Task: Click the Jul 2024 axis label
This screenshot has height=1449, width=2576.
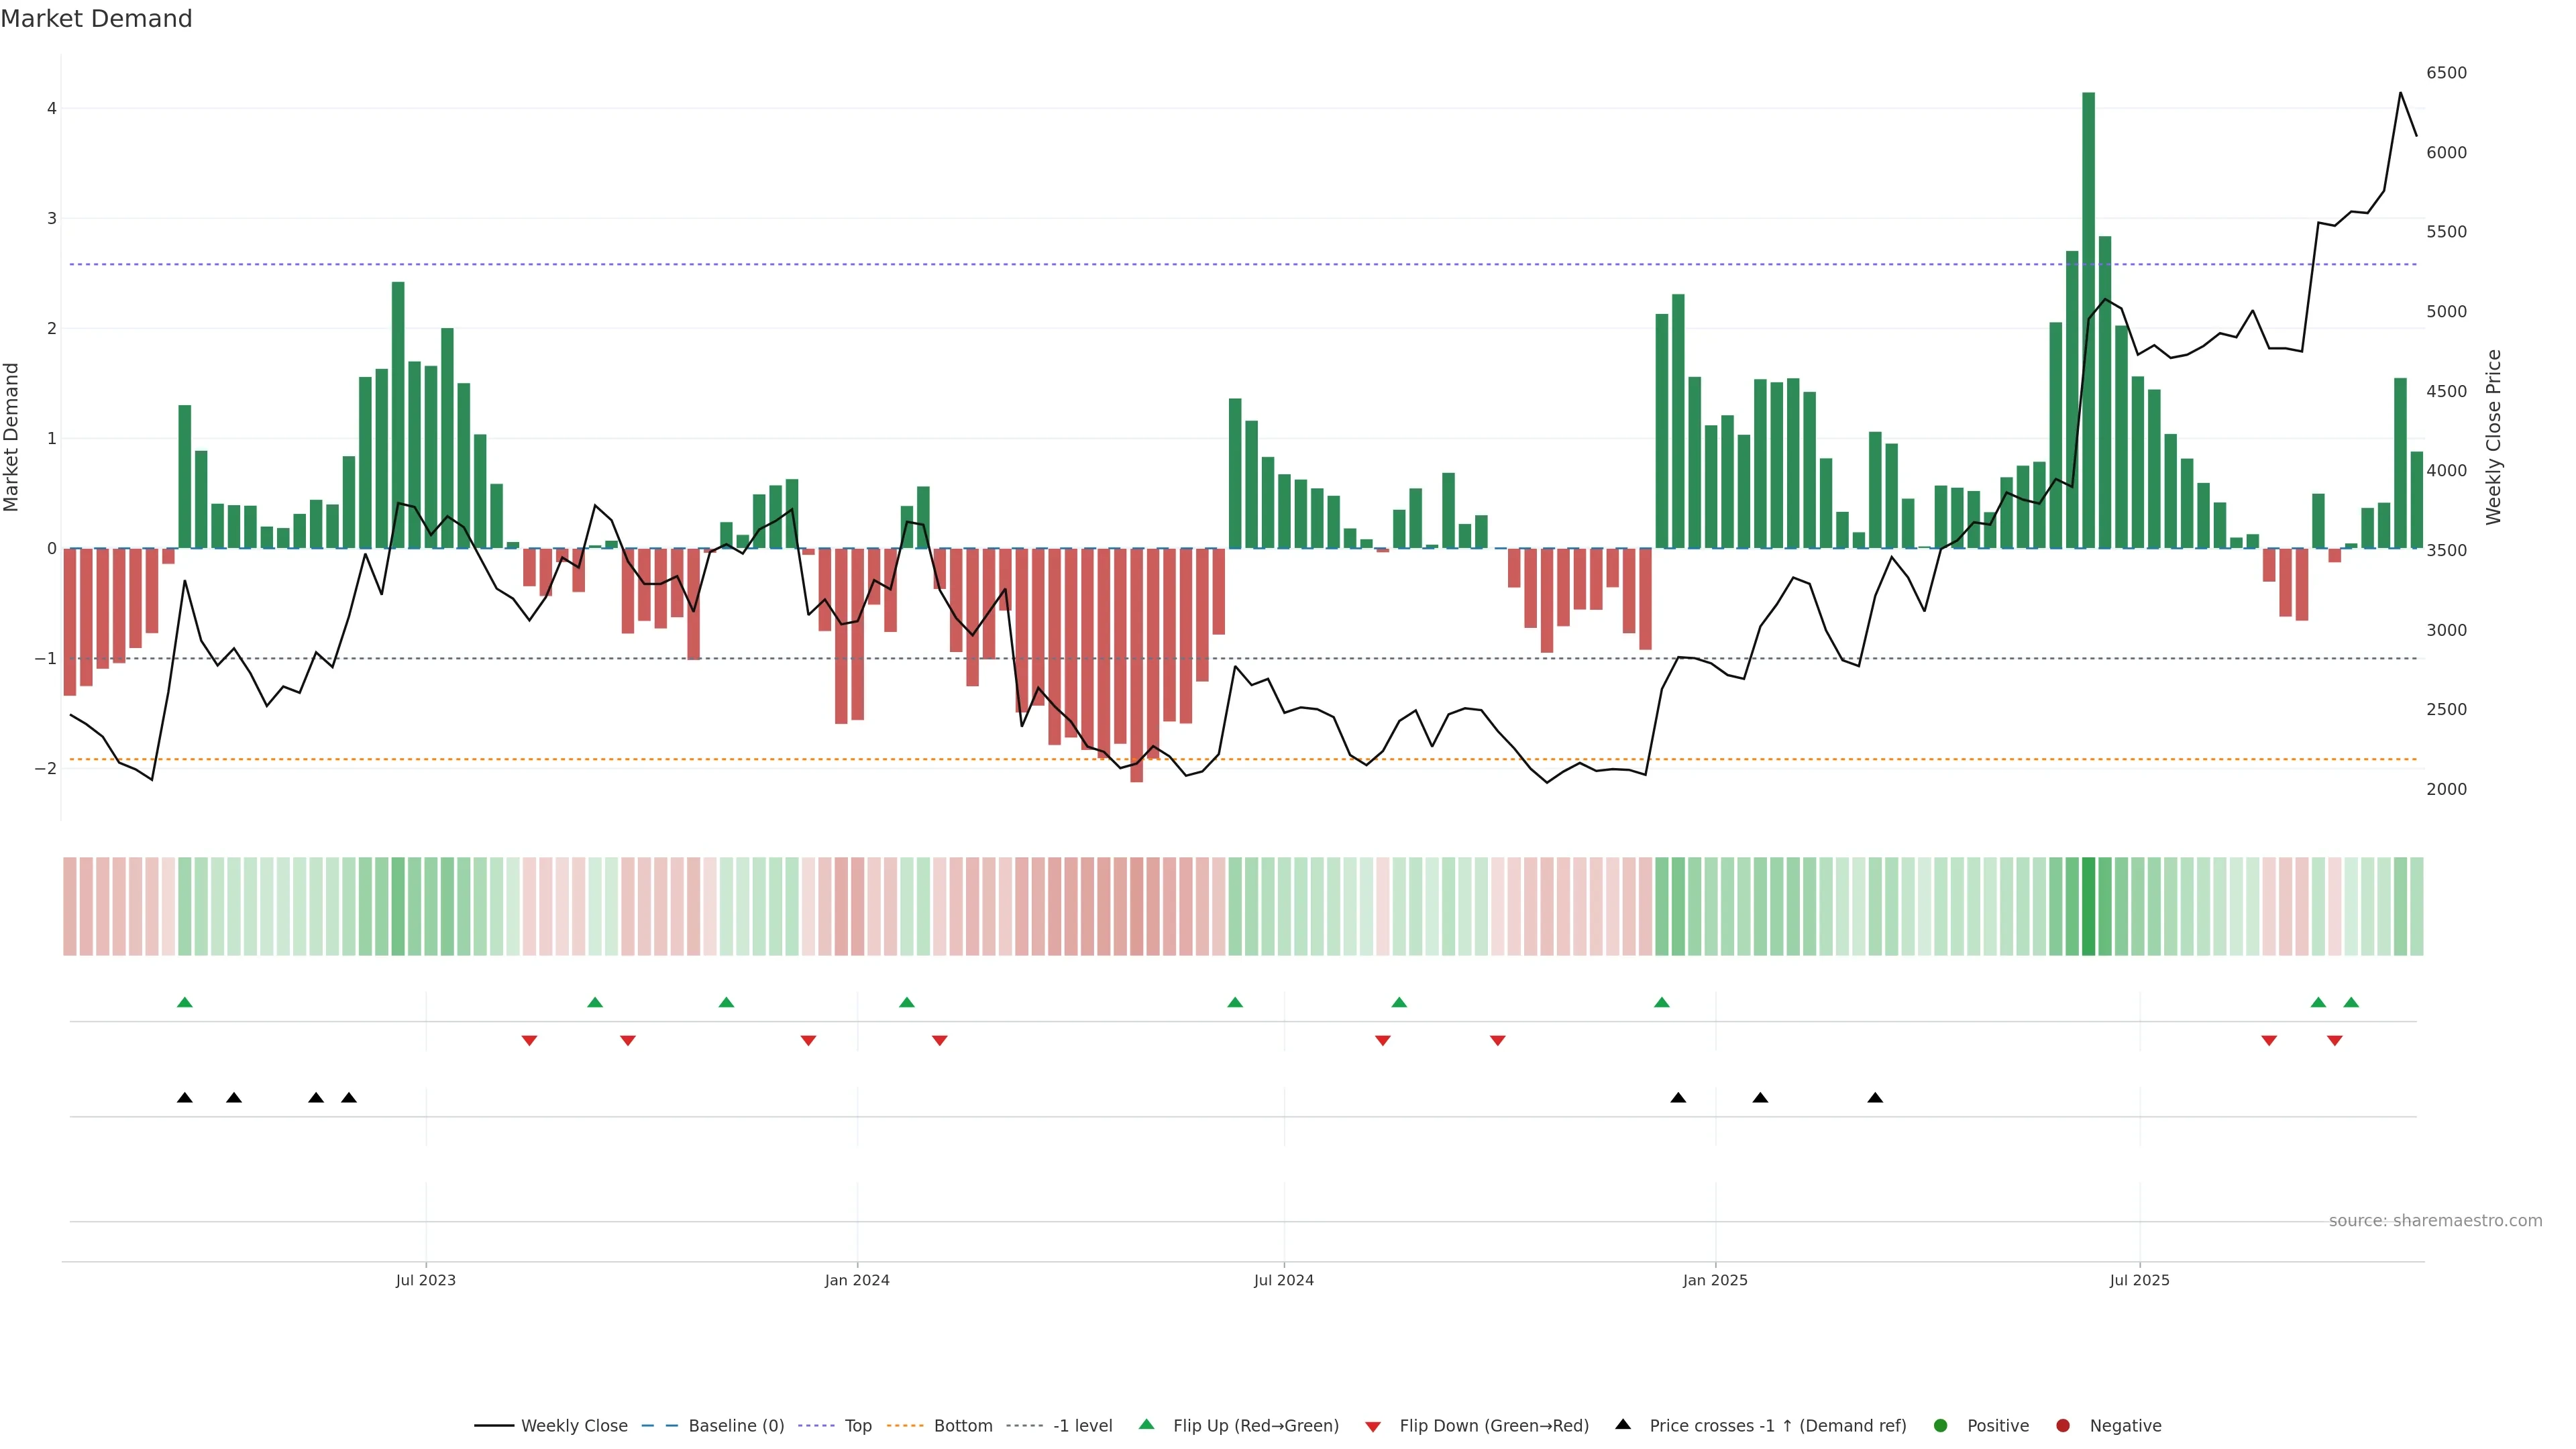Action: pyautogui.click(x=1284, y=1280)
